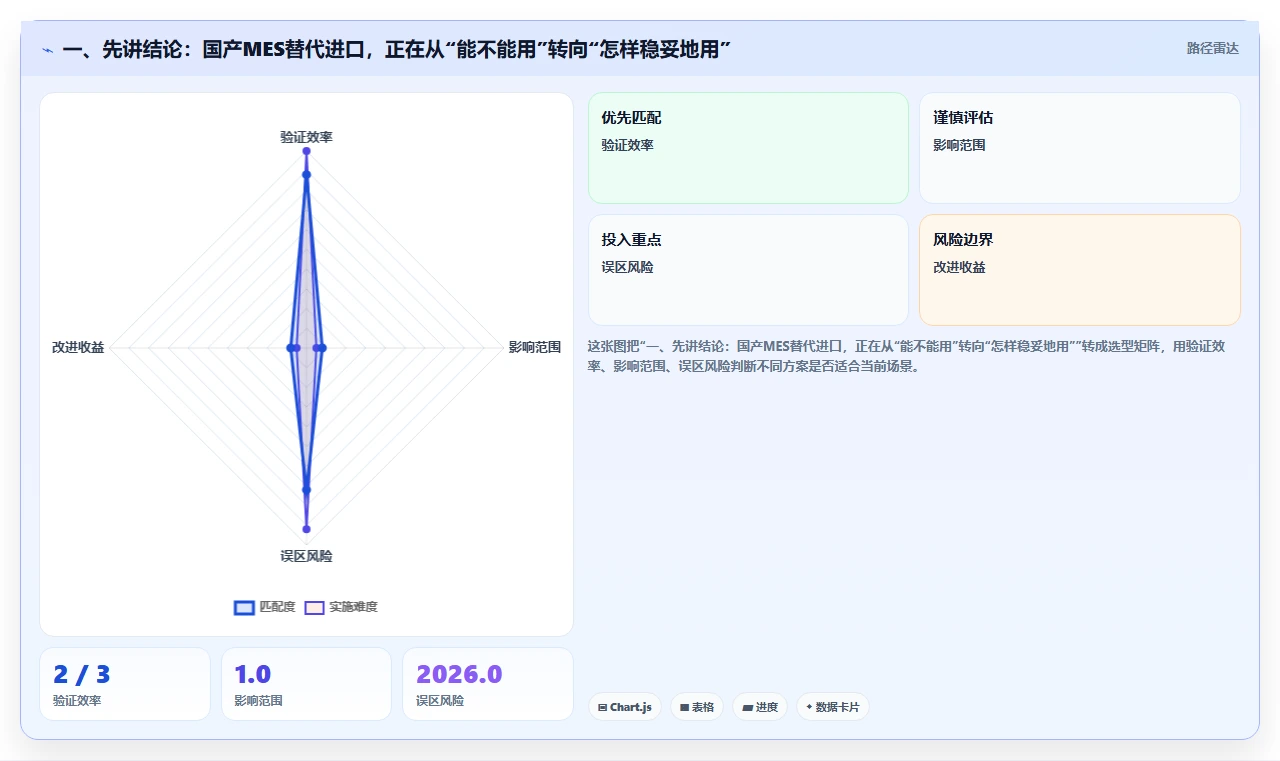Click the 2 / 3 验证效率 stat card

click(x=125, y=684)
